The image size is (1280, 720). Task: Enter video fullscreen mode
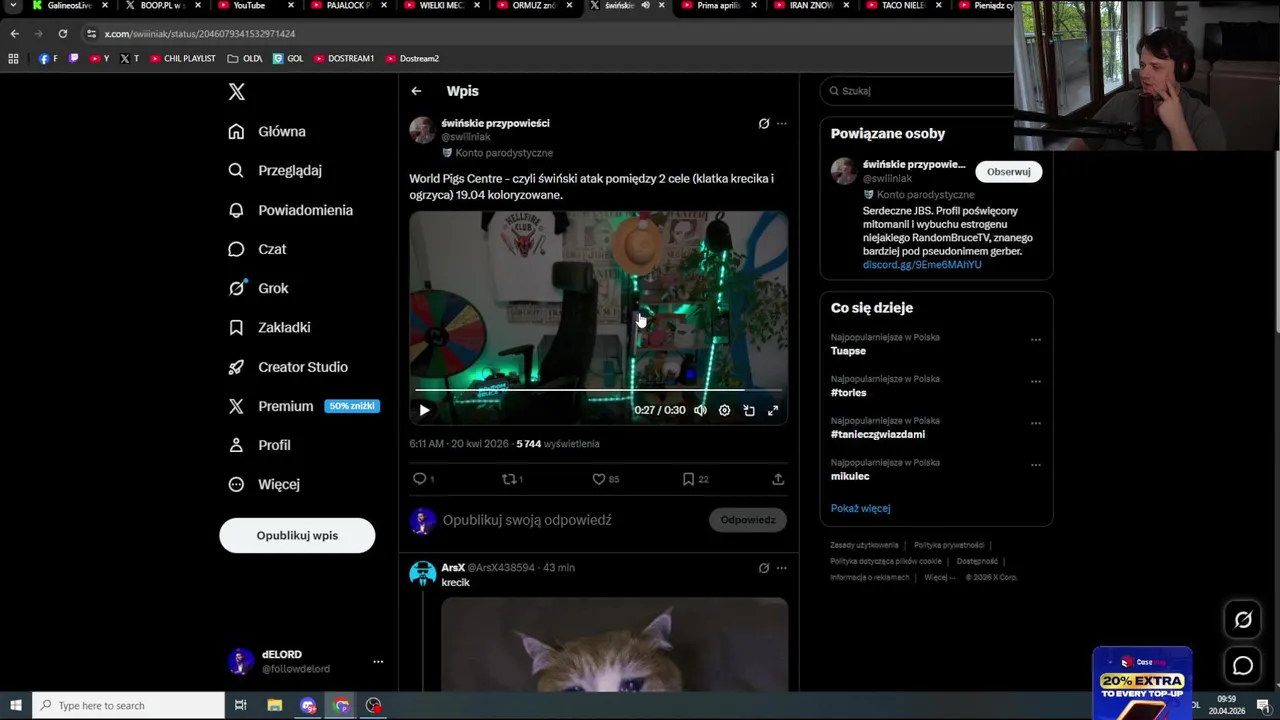773,410
